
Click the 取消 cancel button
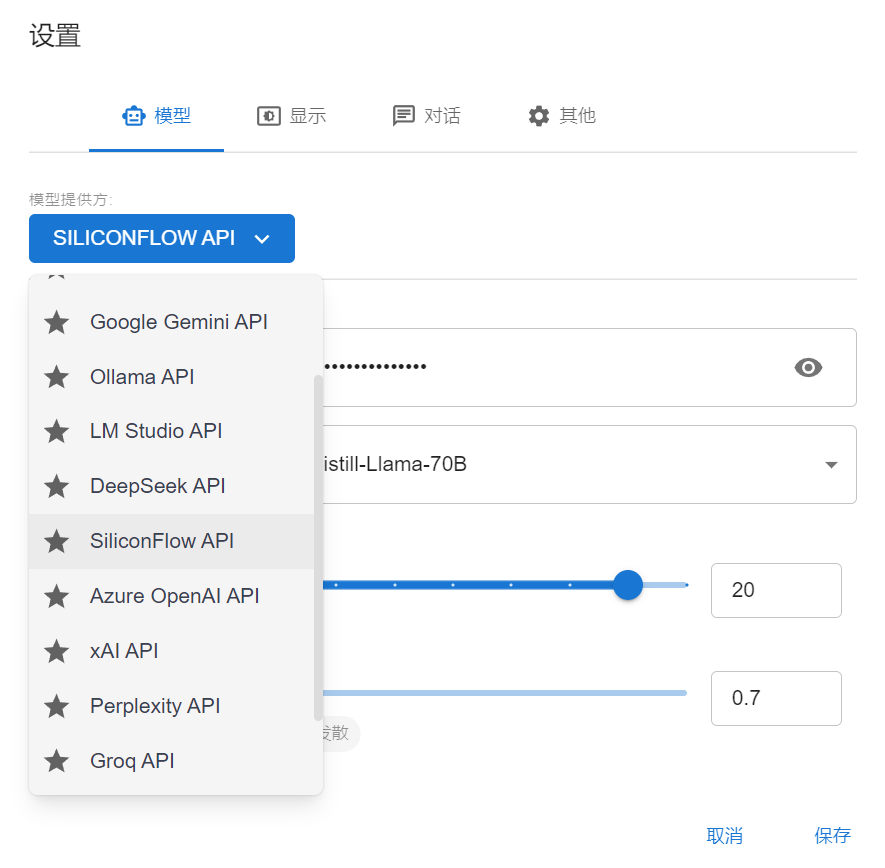click(725, 836)
